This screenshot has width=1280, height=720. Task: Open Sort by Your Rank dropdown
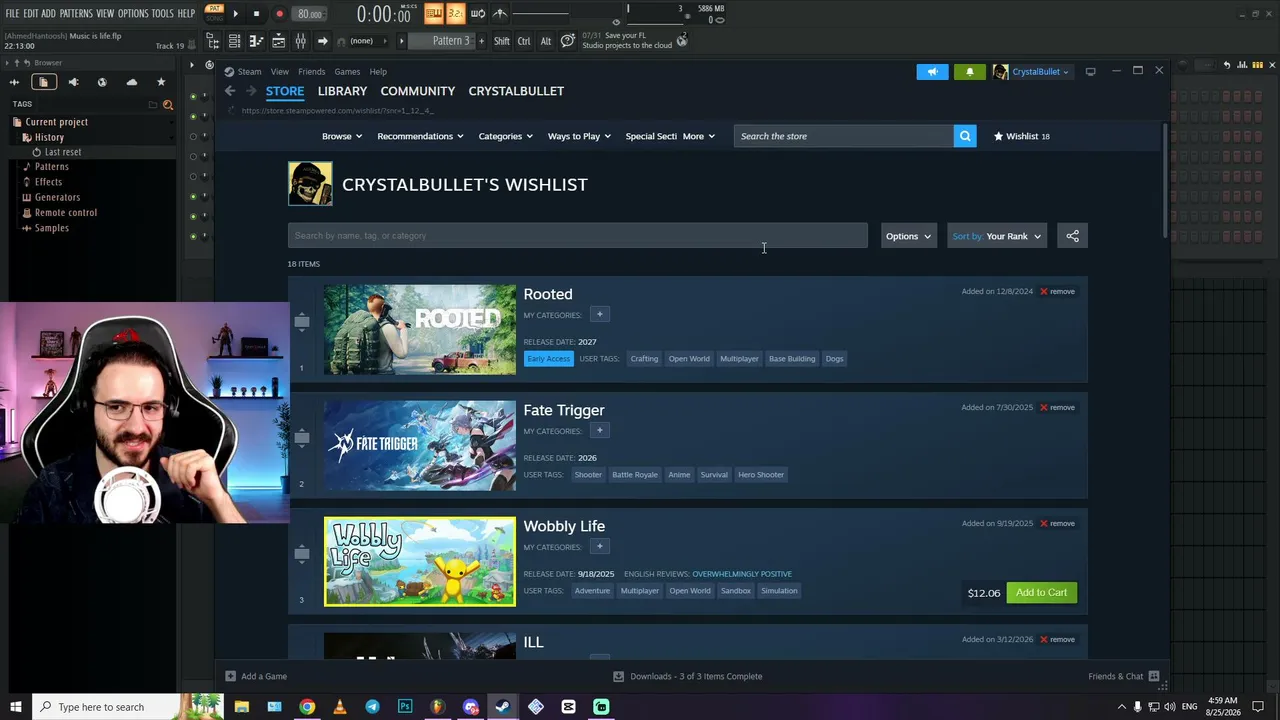coord(997,236)
